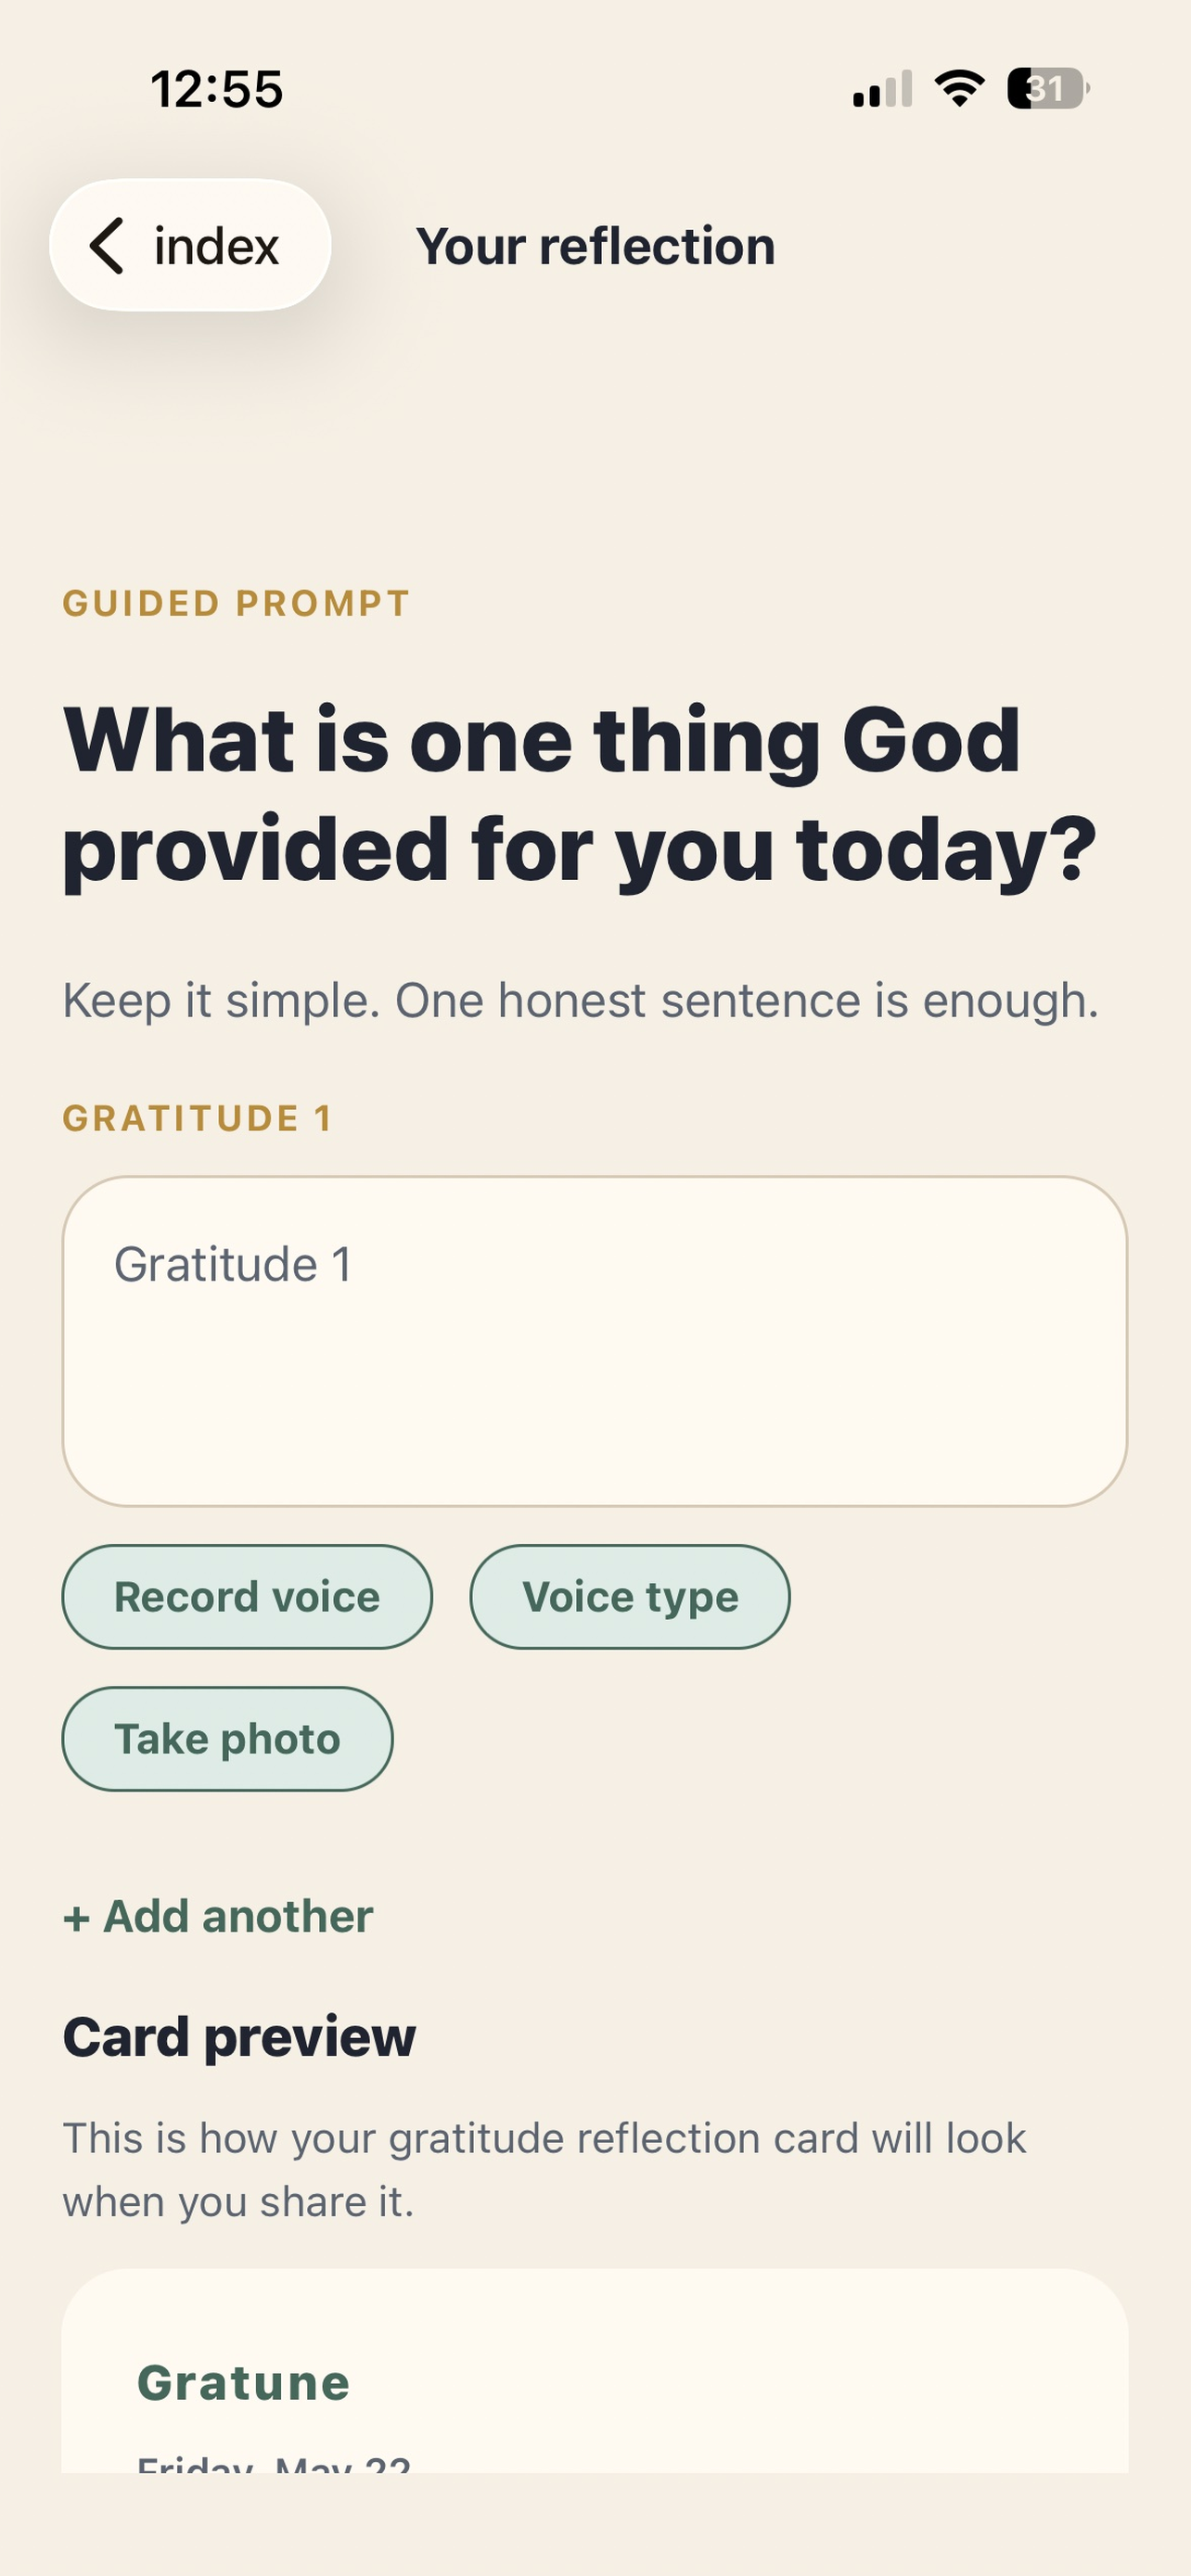Tap the guided prompt question headline
Image resolution: width=1191 pixels, height=2576 pixels.
[x=580, y=795]
